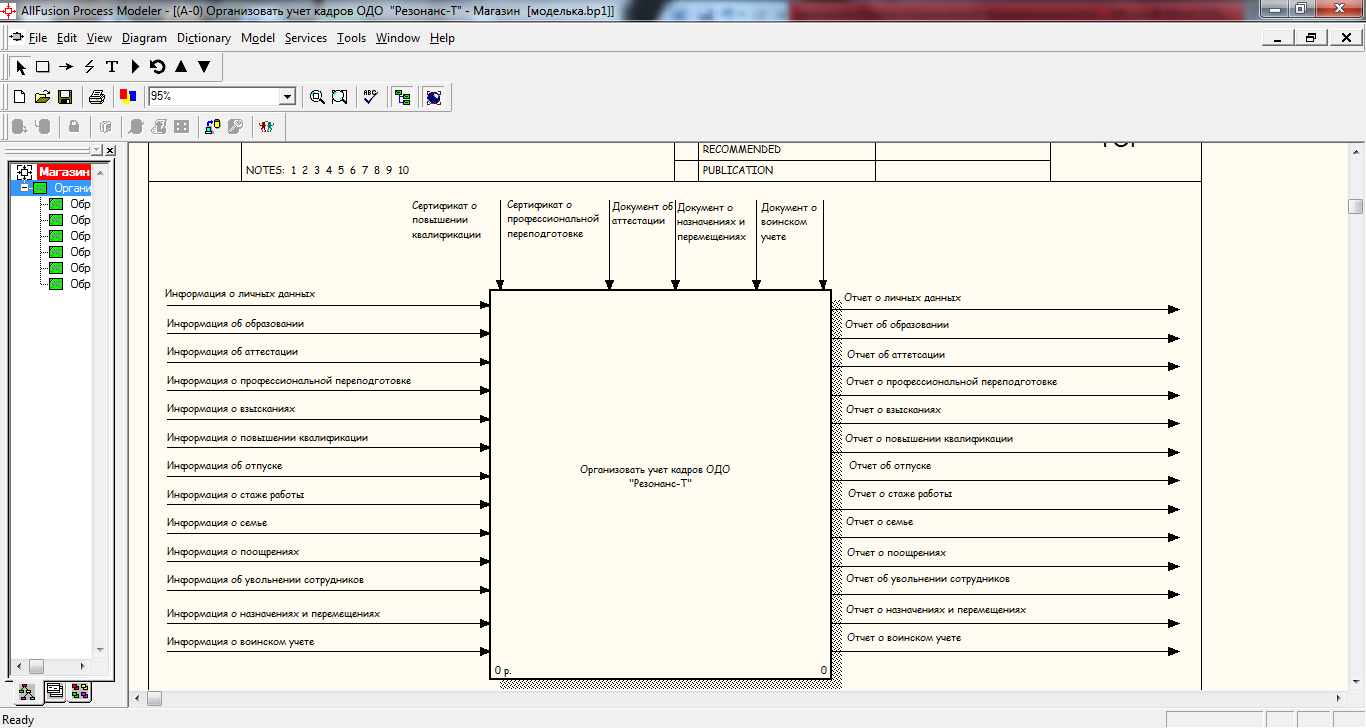Toggle the Model Explorer tree button
1366x728 pixels.
(x=402, y=97)
